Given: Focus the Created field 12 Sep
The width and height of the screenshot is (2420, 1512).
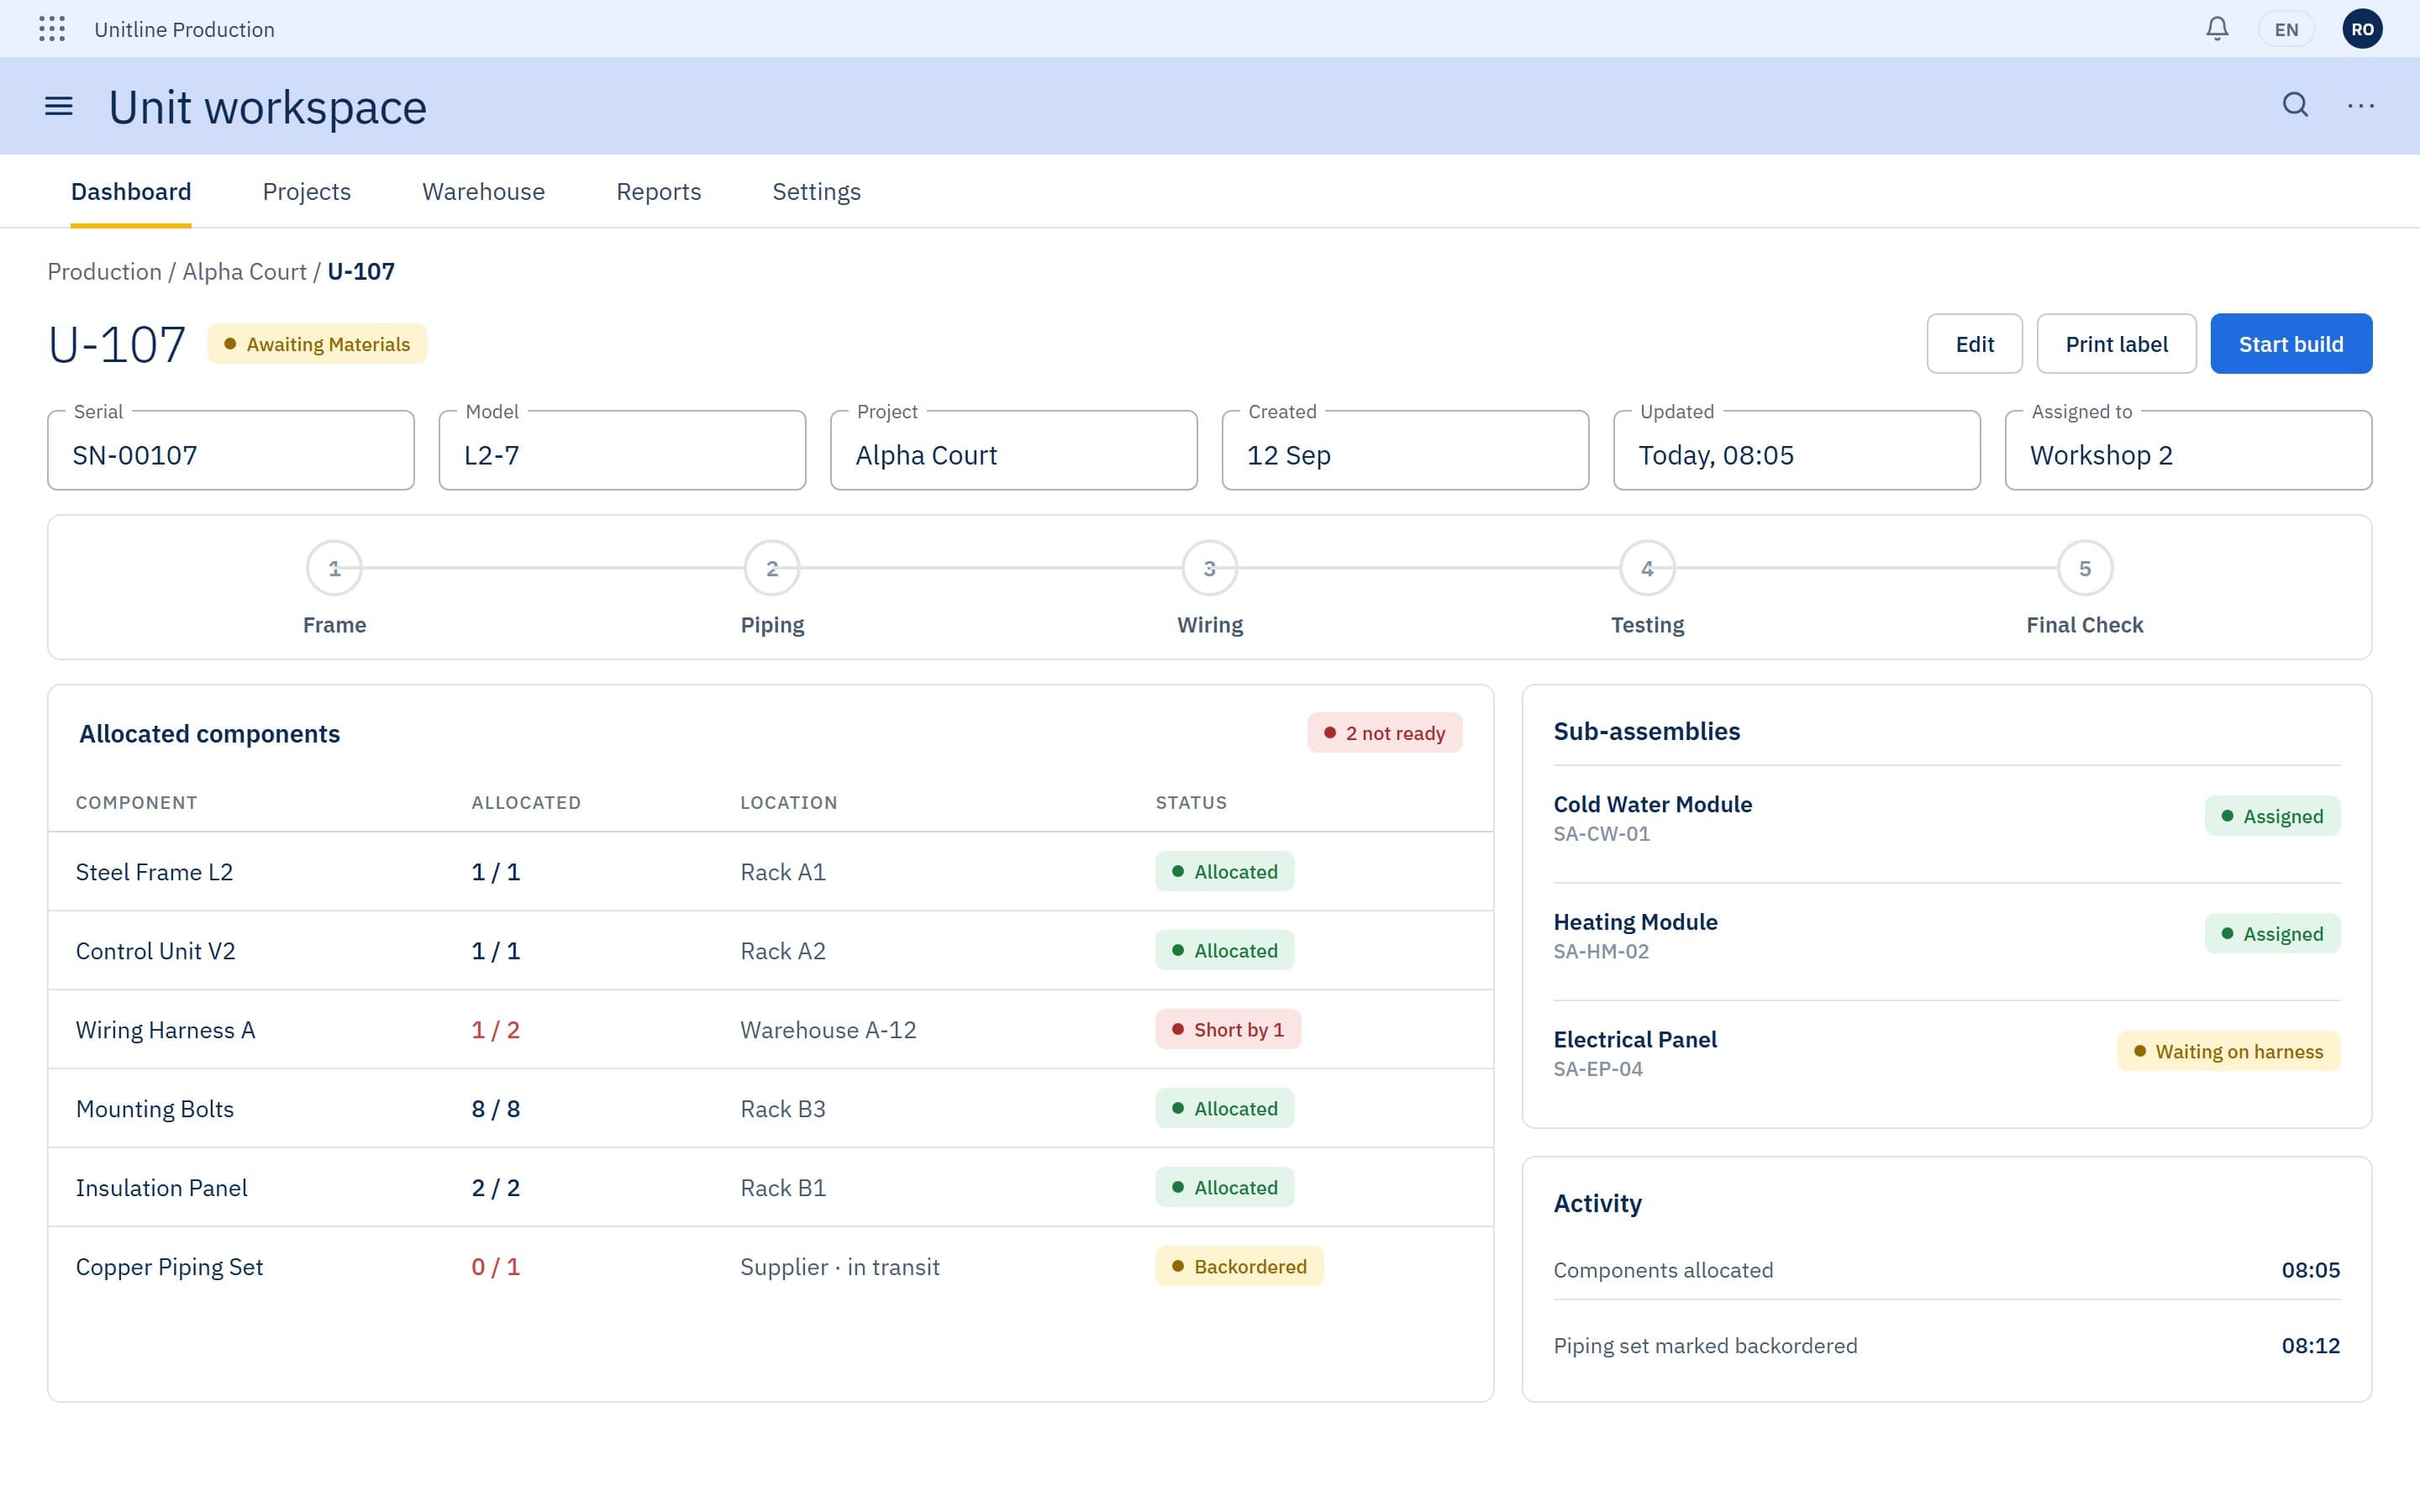Looking at the screenshot, I should pos(1405,451).
